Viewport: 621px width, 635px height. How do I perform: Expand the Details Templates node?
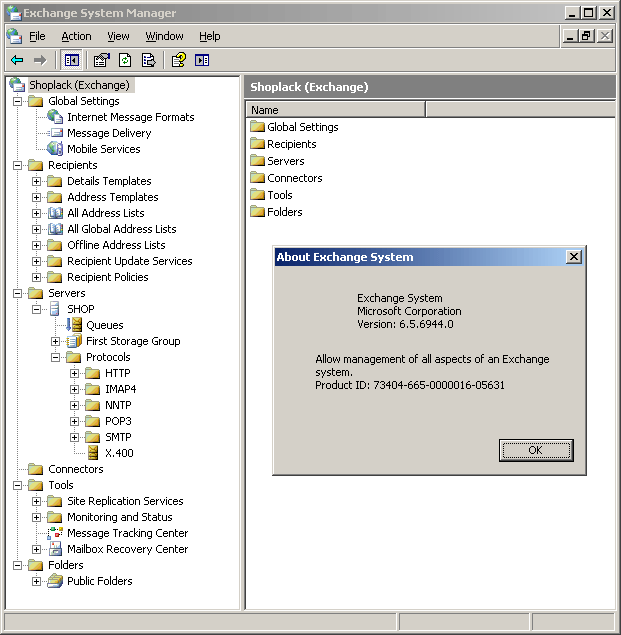click(x=36, y=181)
